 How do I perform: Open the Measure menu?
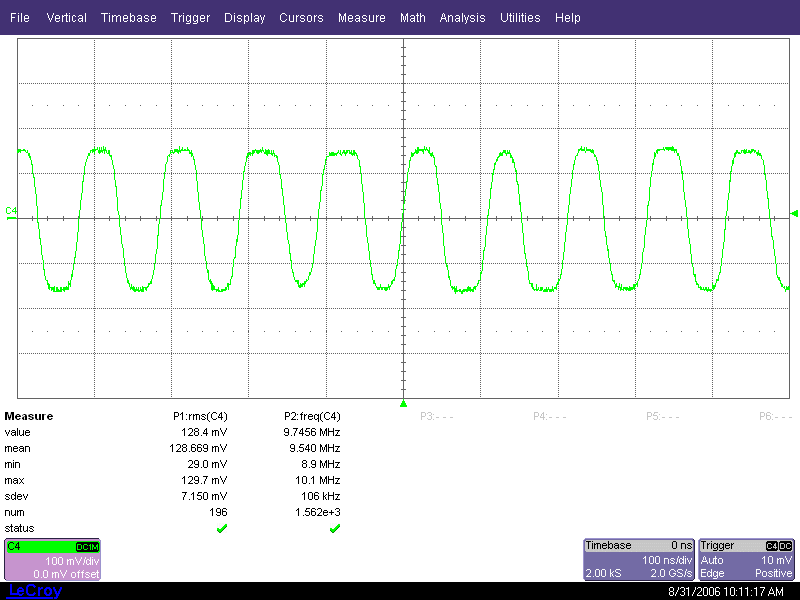[x=362, y=18]
